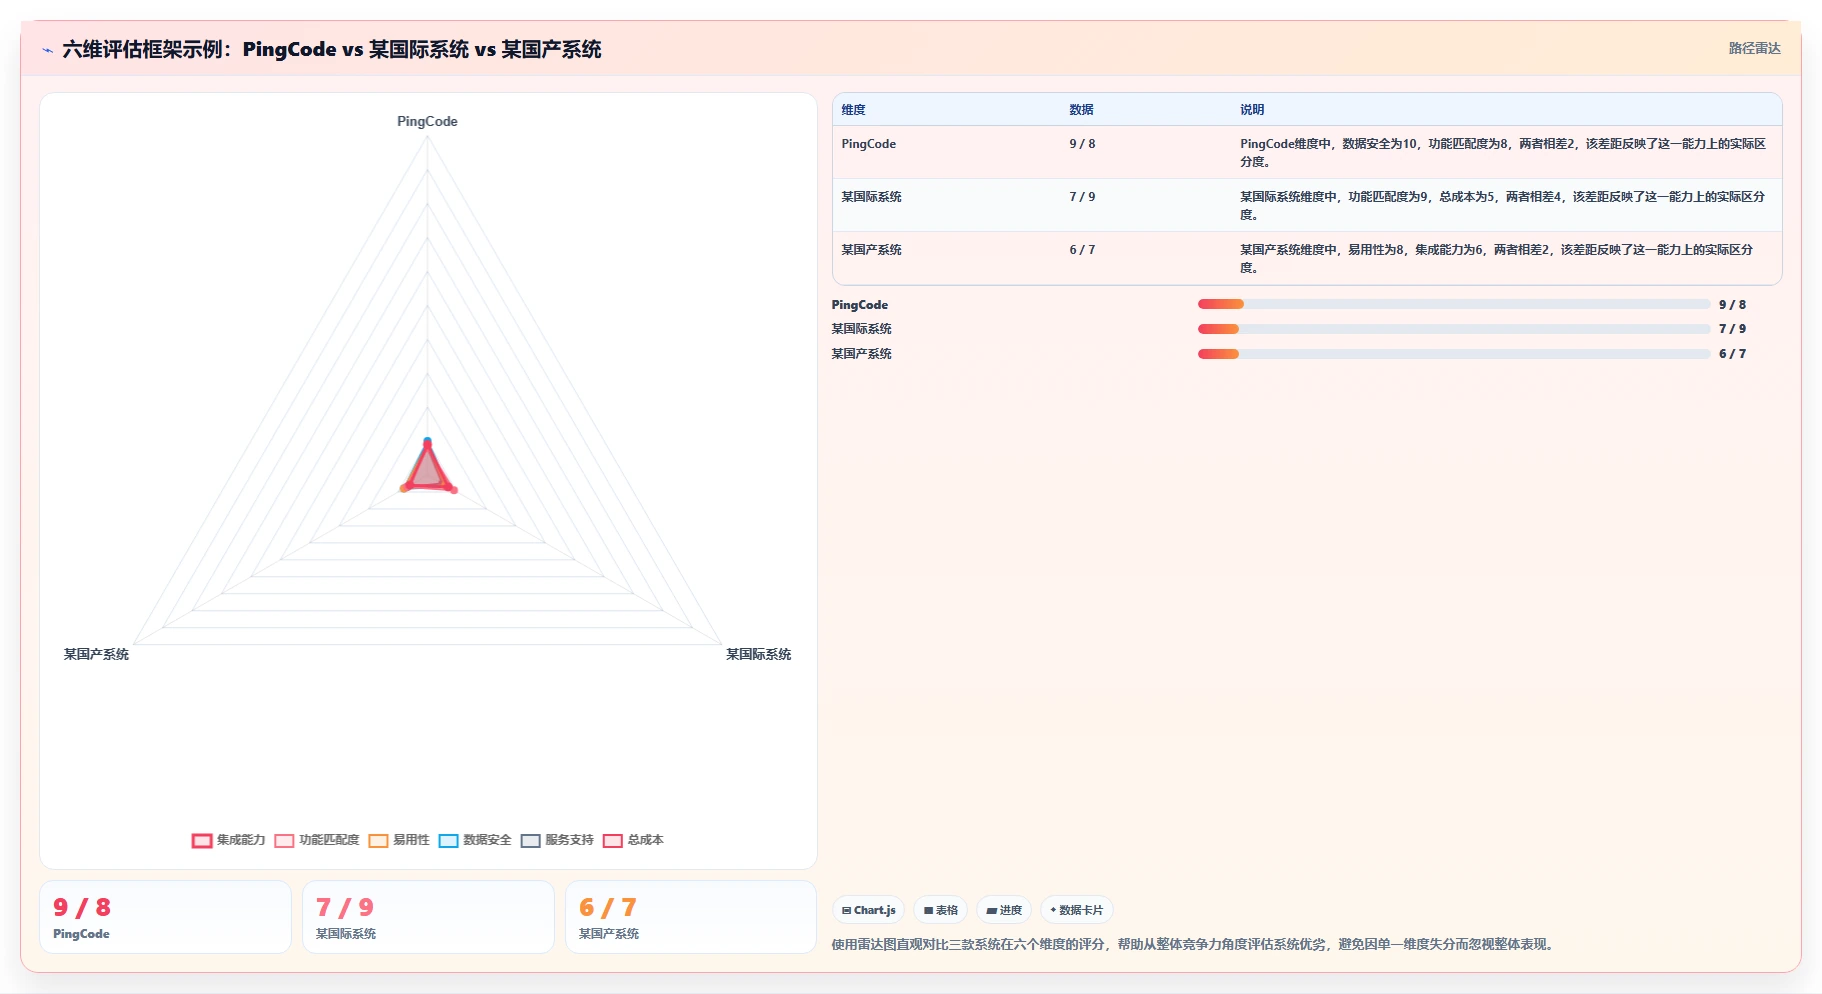This screenshot has width=1822, height=994.
Task: Click the PingCode progress row label
Action: 859,305
